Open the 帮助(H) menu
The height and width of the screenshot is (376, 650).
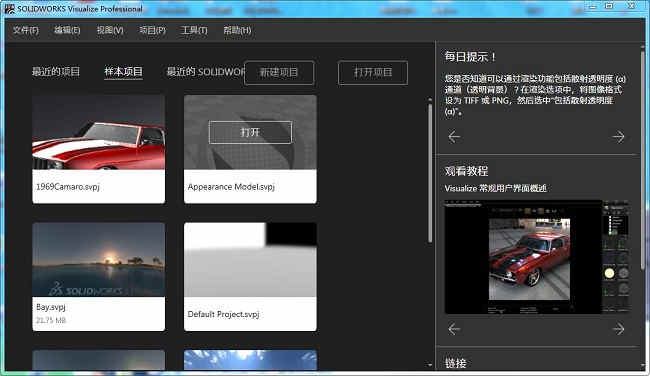tap(237, 30)
